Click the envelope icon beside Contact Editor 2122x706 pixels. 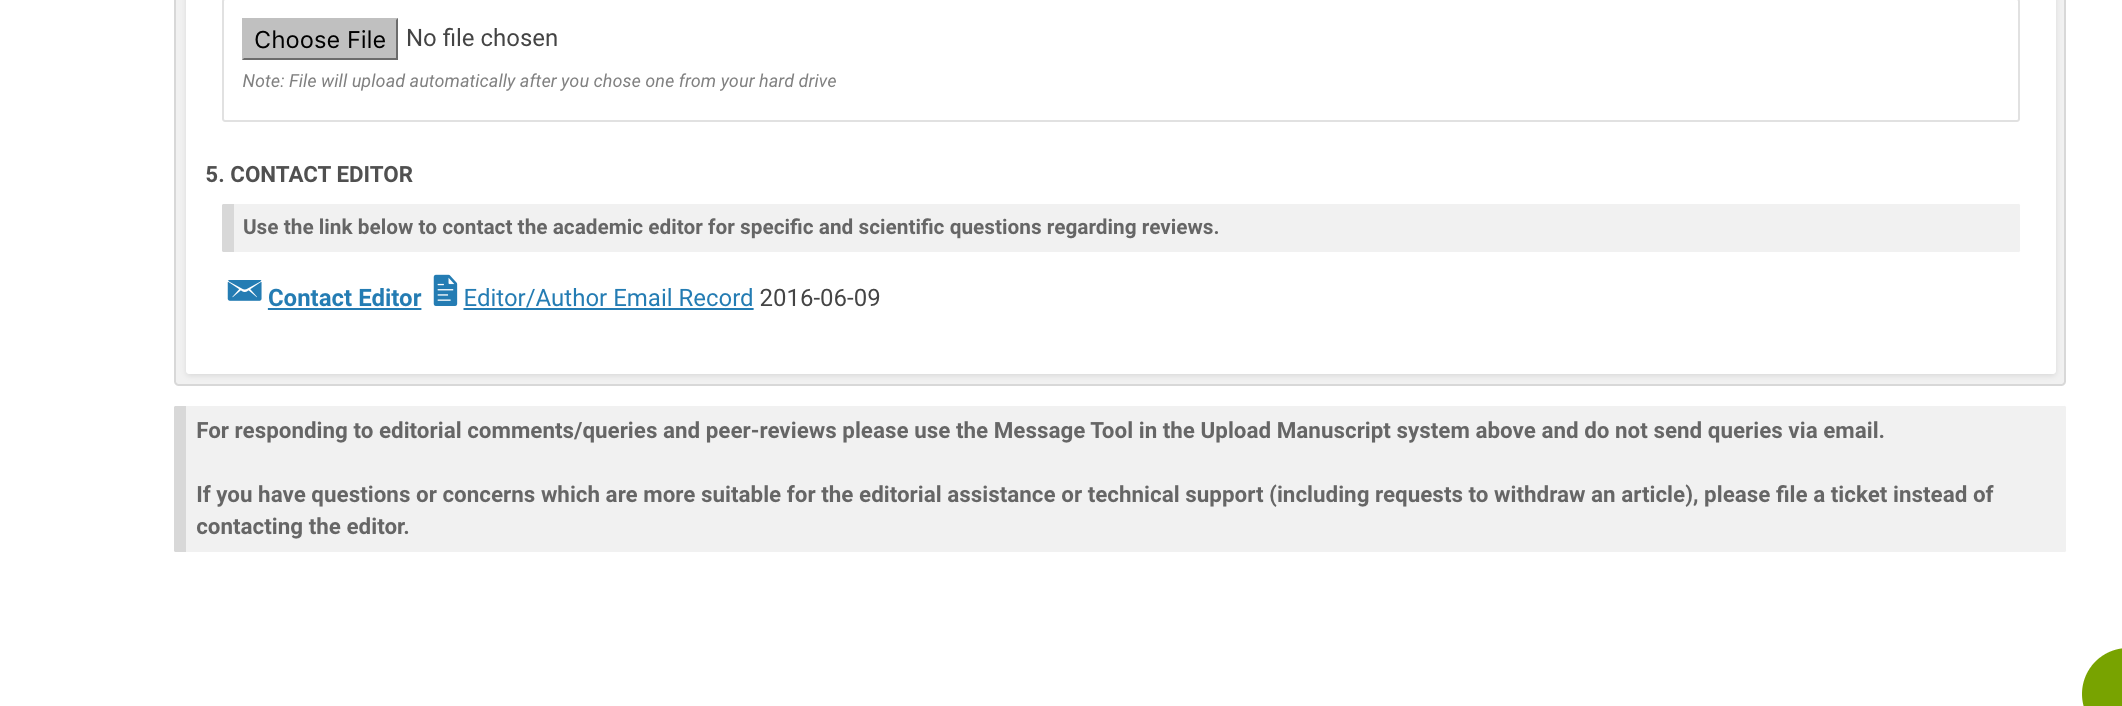click(244, 291)
